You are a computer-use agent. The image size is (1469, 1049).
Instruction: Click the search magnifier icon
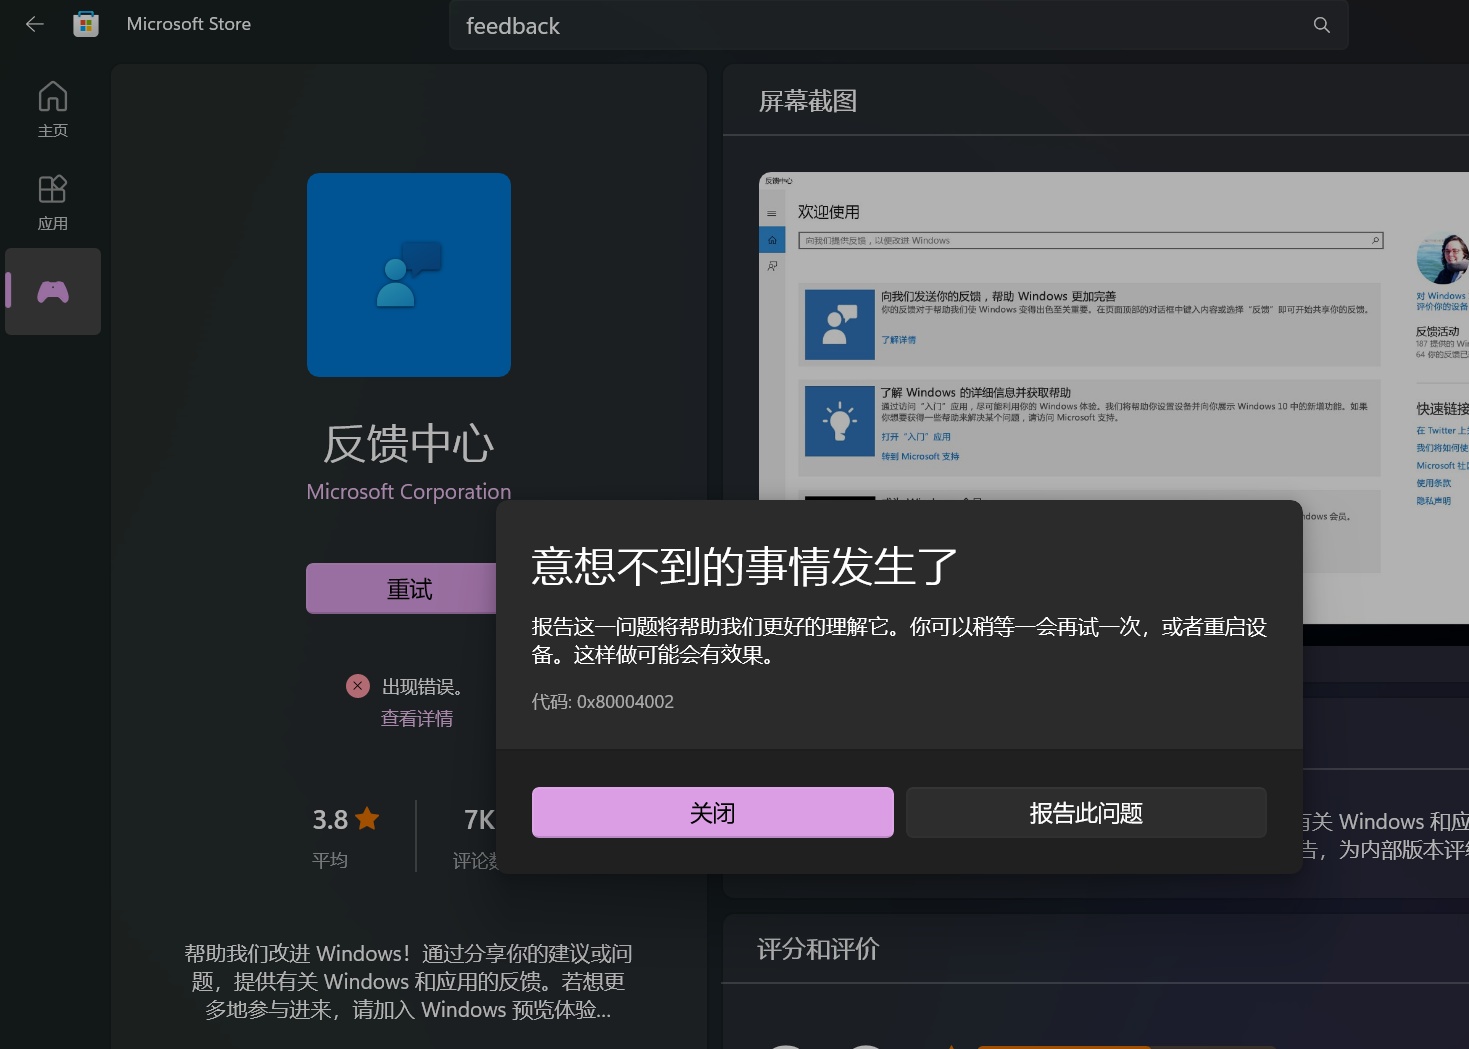[x=1321, y=25]
